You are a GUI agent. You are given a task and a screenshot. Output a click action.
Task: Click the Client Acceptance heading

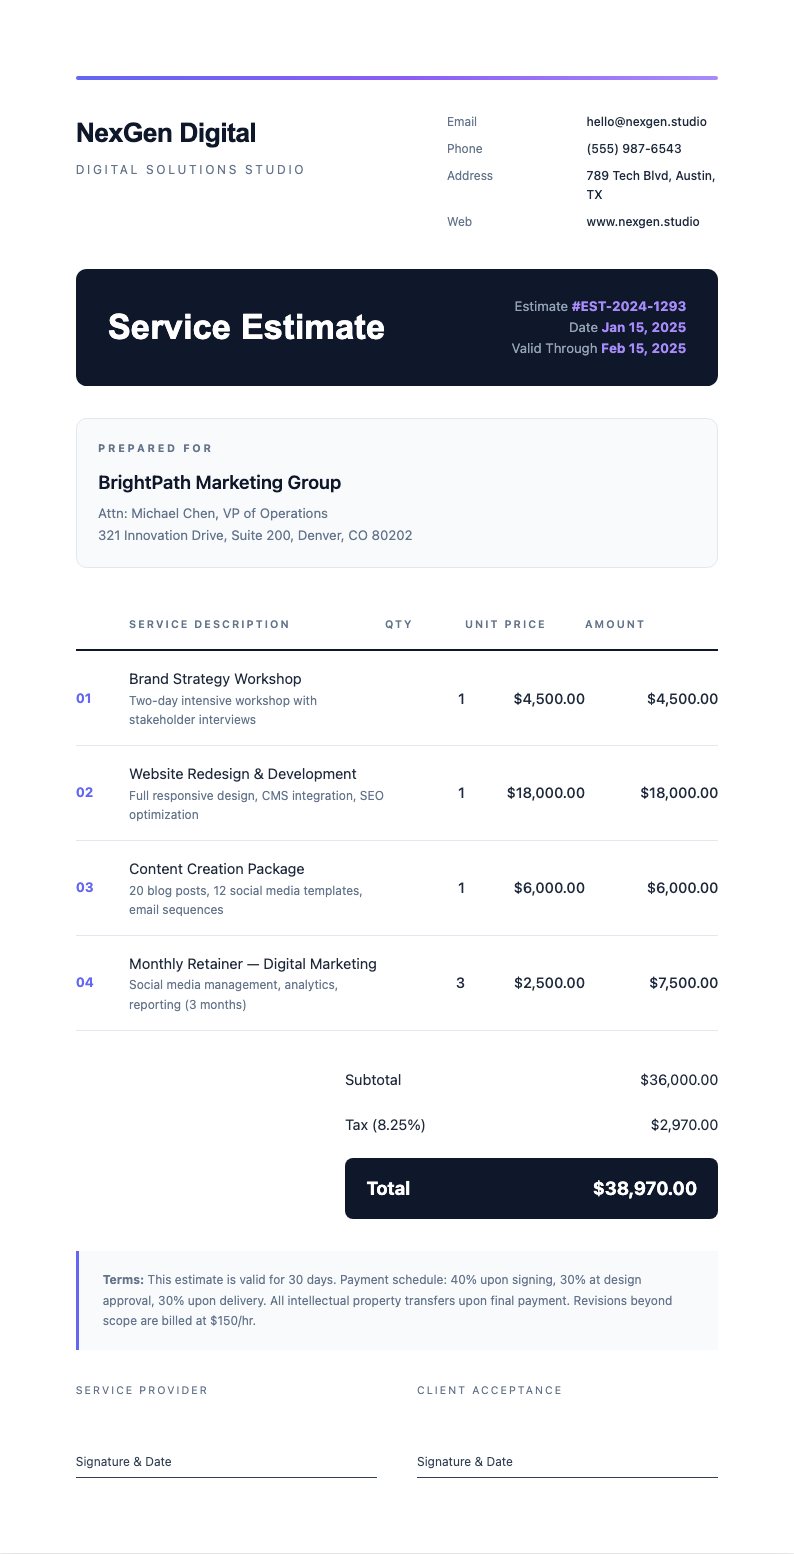pos(490,1391)
